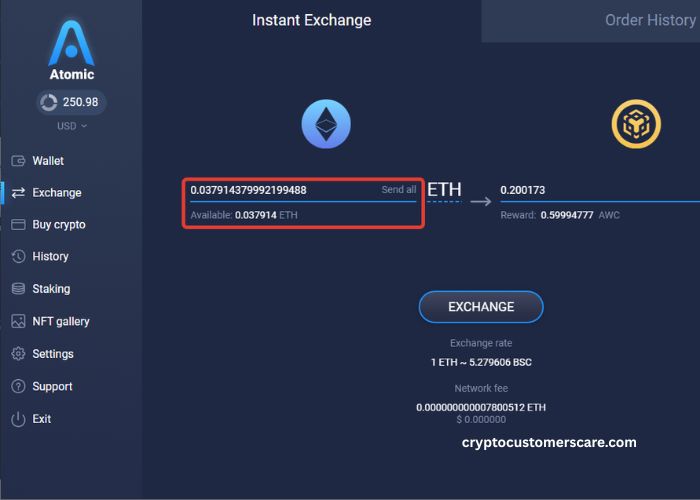
Task: Click the Support question mark icon
Action: tap(18, 387)
